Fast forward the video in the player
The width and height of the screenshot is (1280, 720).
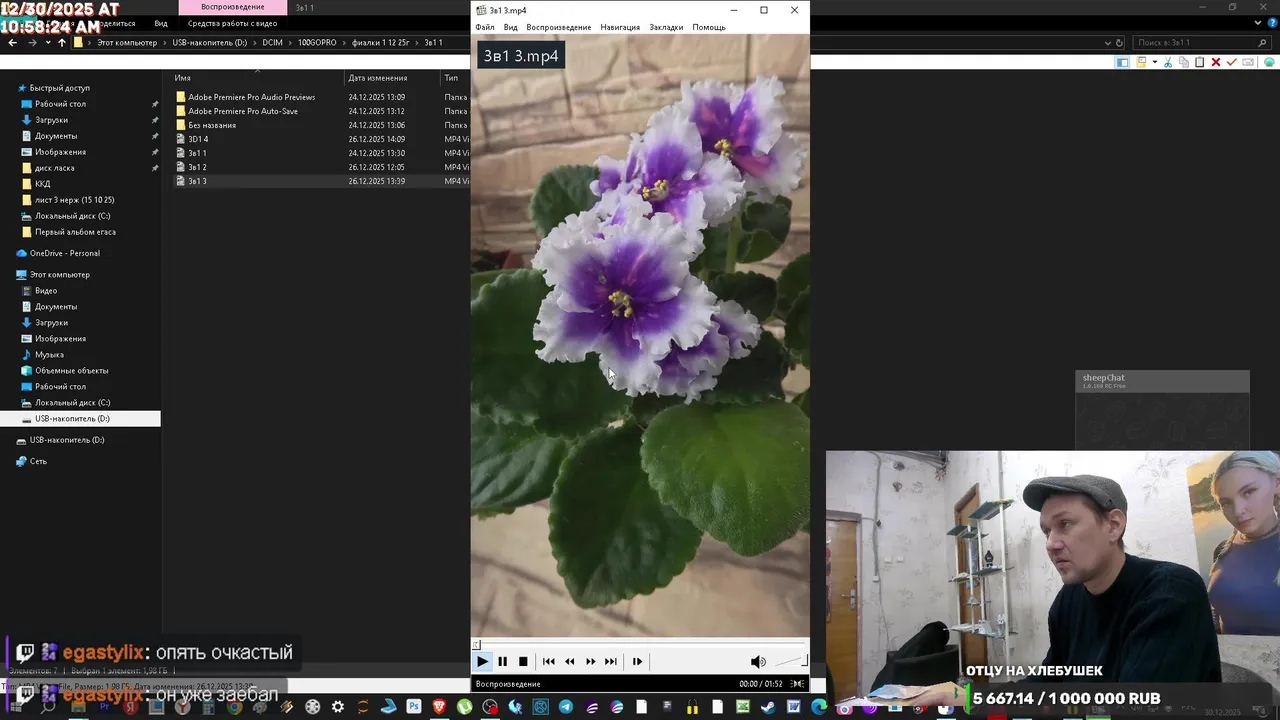[590, 661]
